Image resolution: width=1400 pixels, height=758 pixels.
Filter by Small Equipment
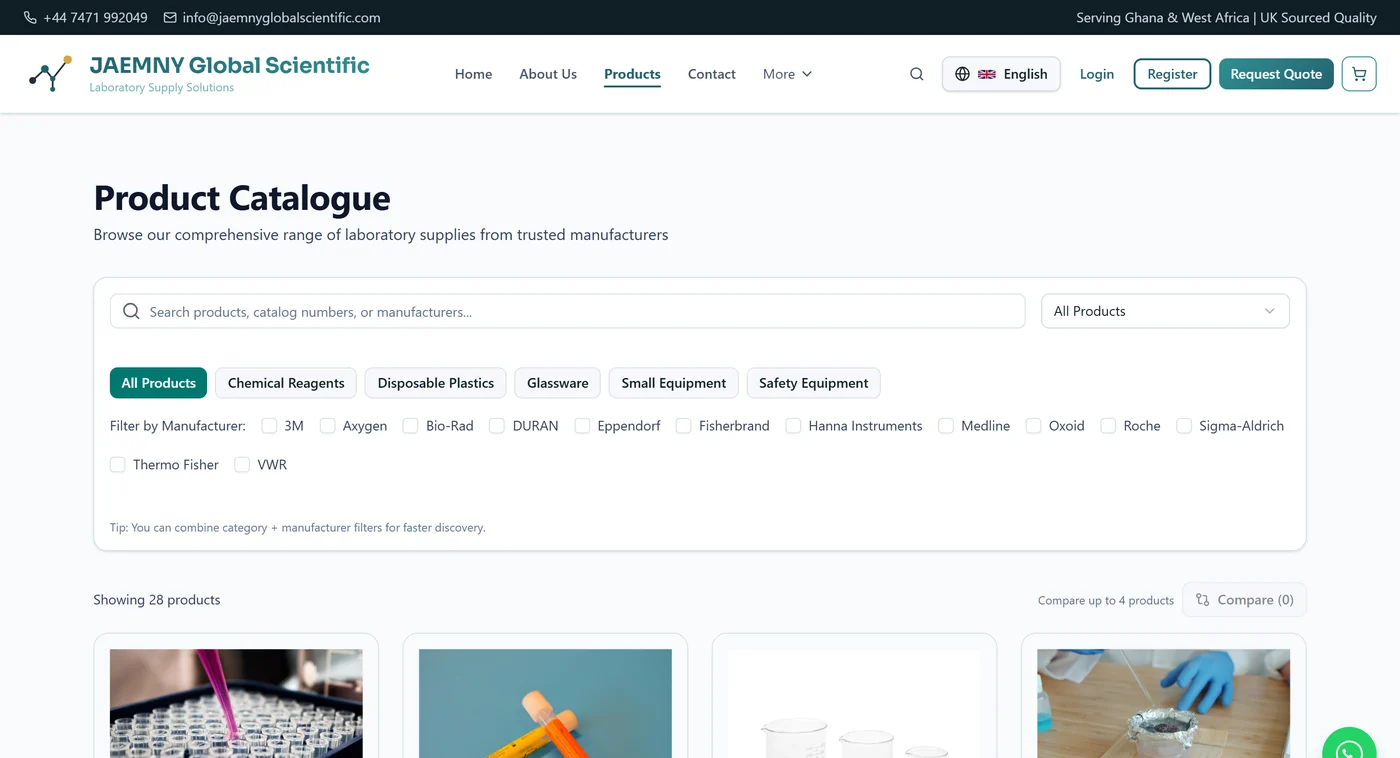click(674, 383)
